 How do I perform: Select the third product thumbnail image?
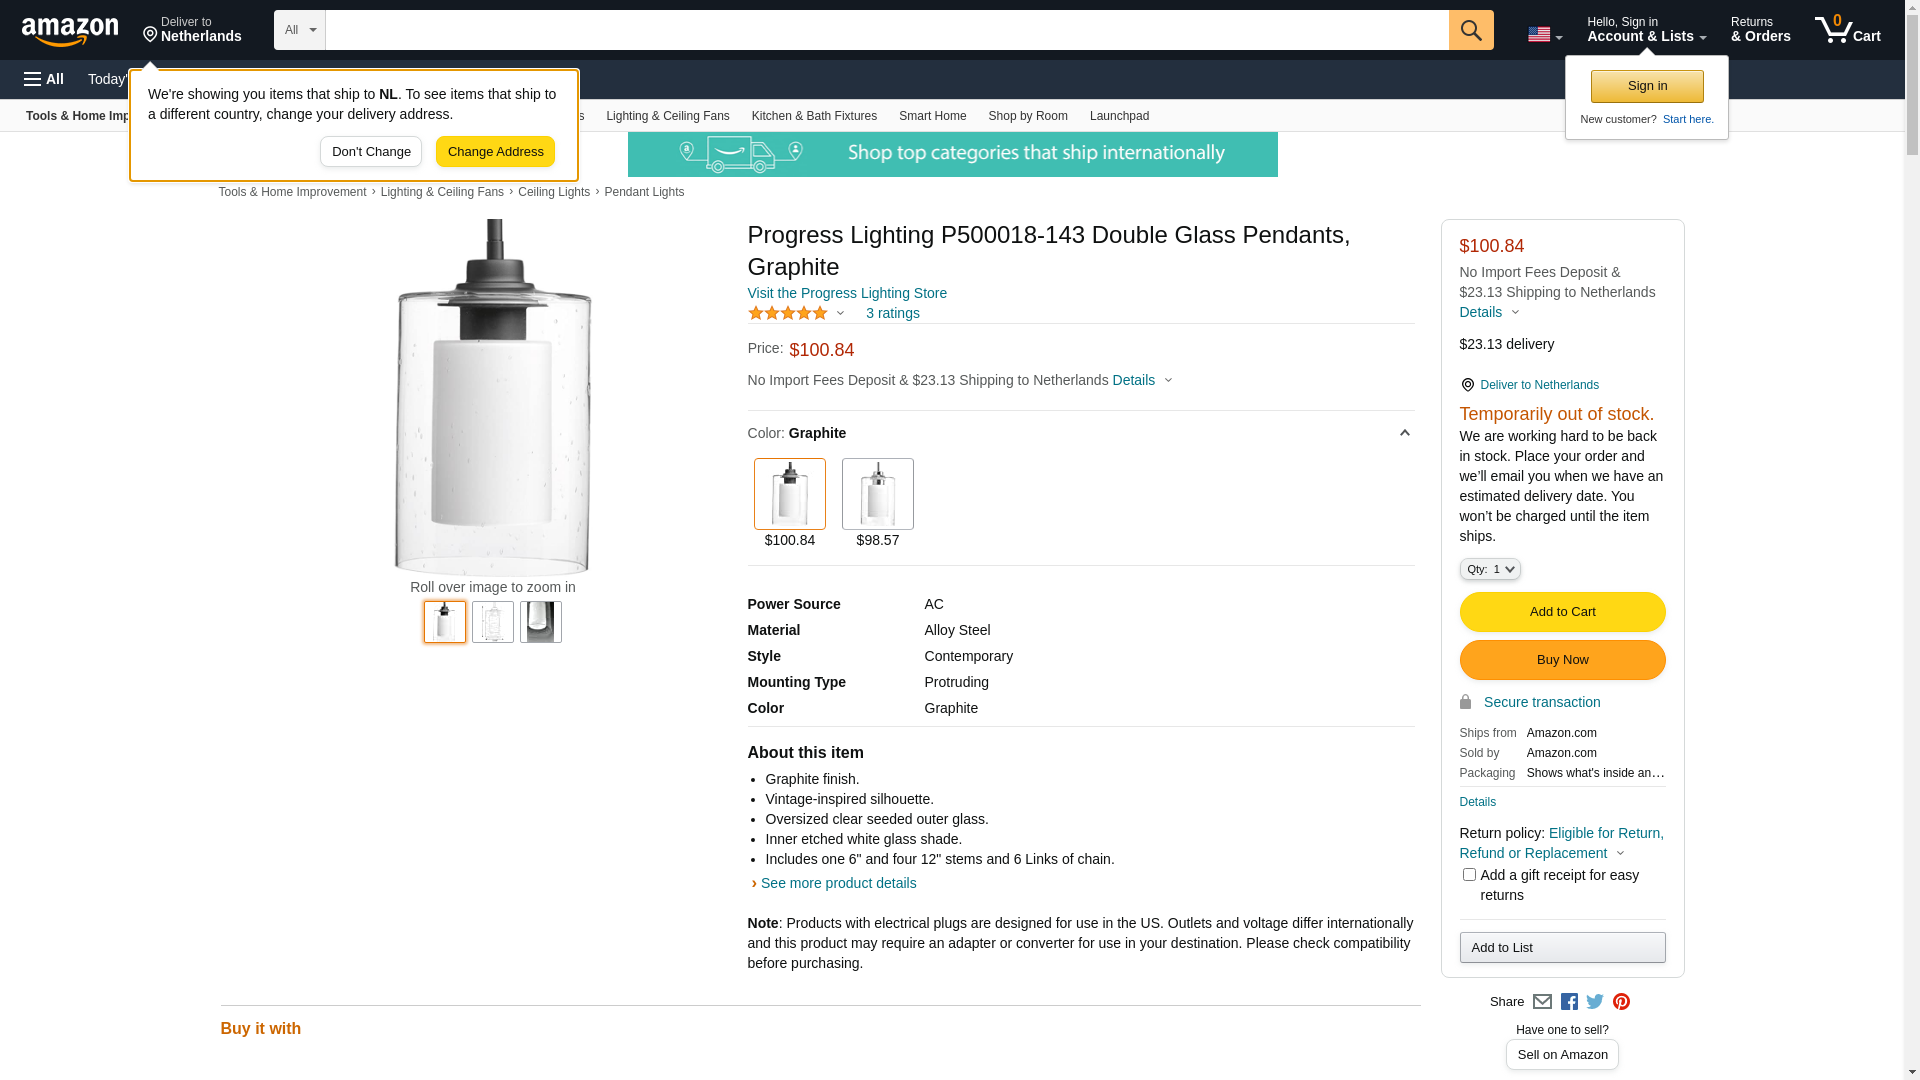[x=541, y=622]
